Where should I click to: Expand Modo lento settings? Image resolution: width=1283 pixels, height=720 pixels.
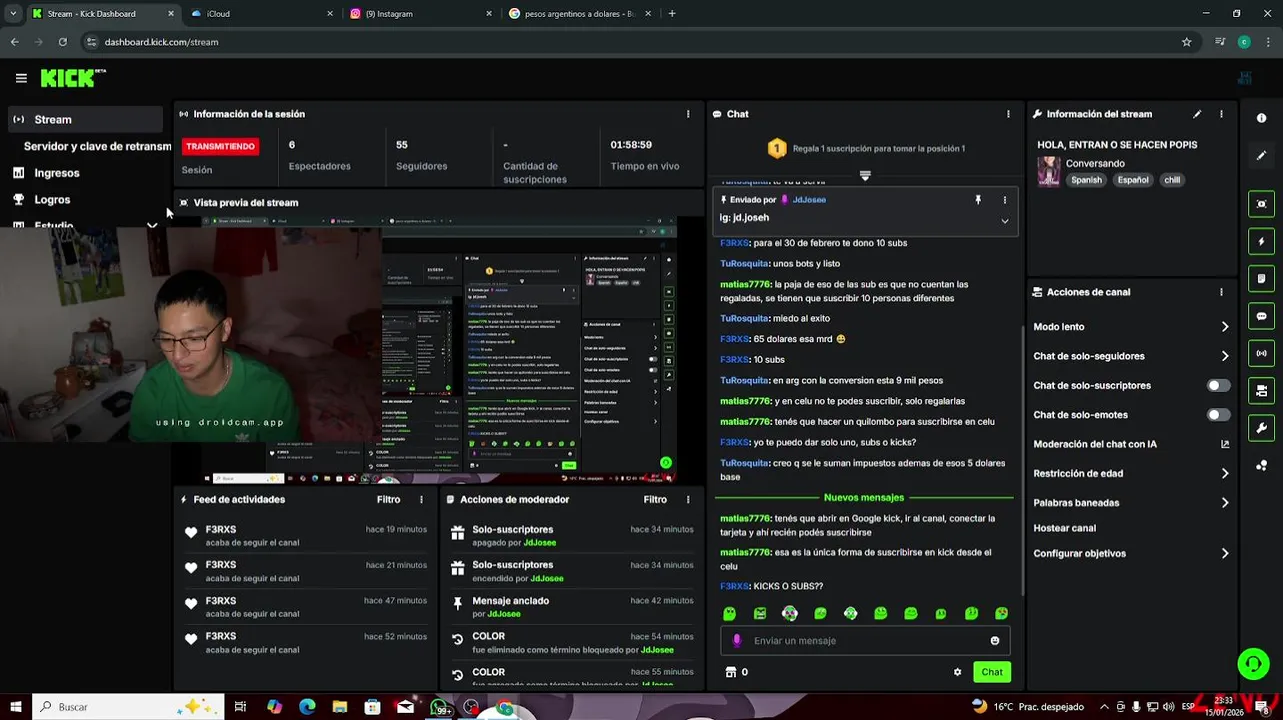coord(1225,327)
